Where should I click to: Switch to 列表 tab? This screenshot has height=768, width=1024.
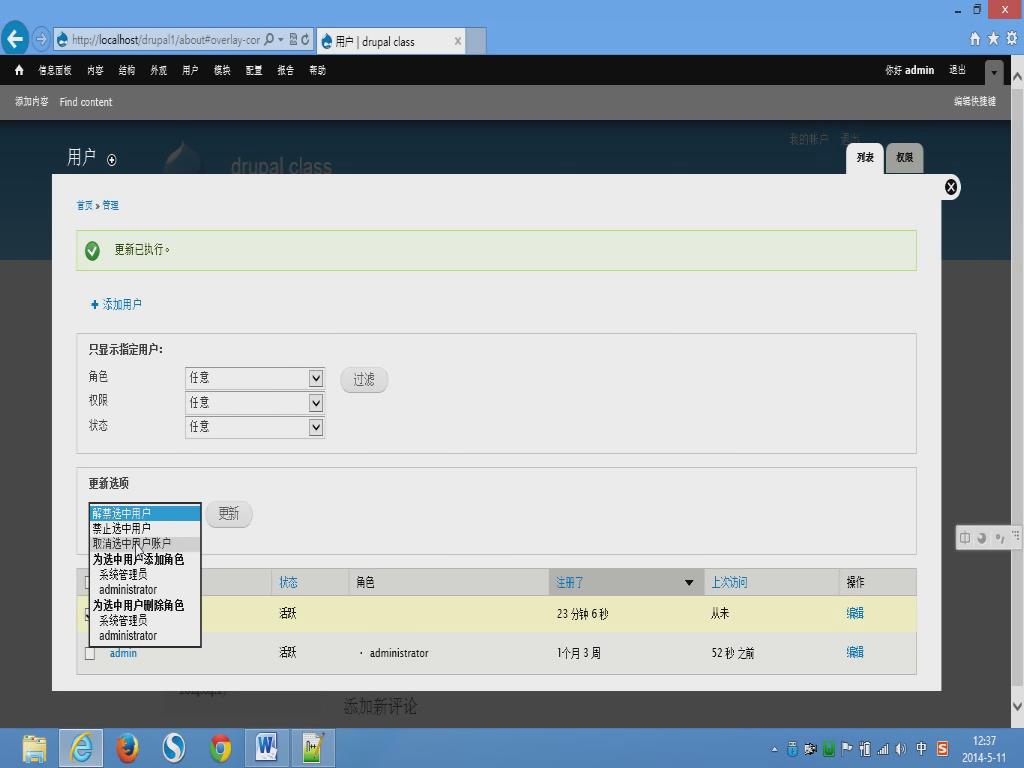point(865,158)
